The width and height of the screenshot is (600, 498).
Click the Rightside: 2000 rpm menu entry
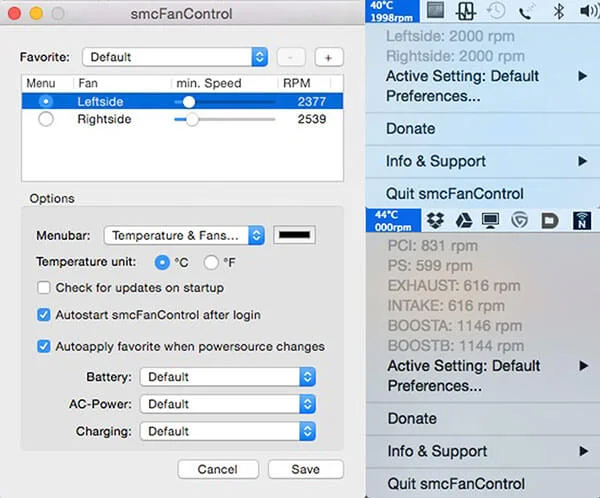[455, 56]
